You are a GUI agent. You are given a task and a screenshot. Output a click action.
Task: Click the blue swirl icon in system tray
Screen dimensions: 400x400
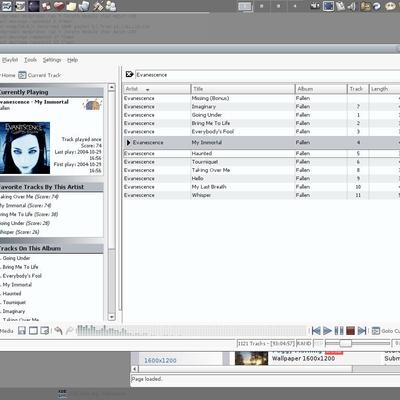[377, 6]
